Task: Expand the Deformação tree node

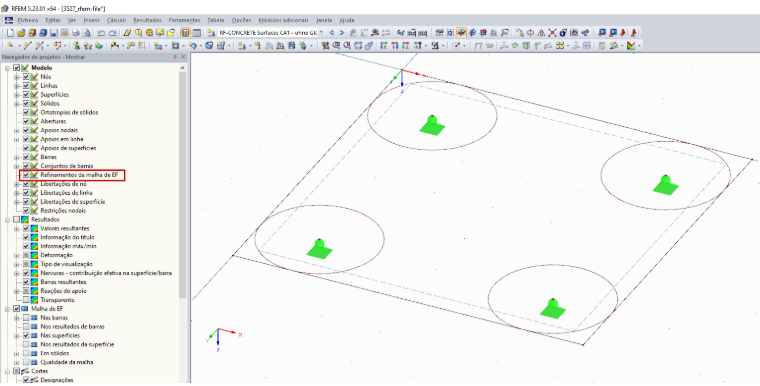Action: tap(16, 255)
